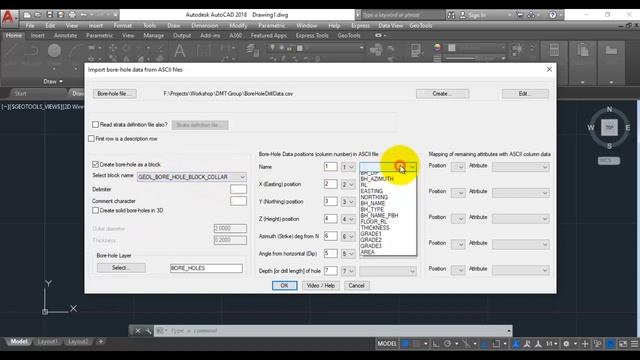This screenshot has height=360, width=640.
Task: Check First row is a description row
Action: coord(91,139)
